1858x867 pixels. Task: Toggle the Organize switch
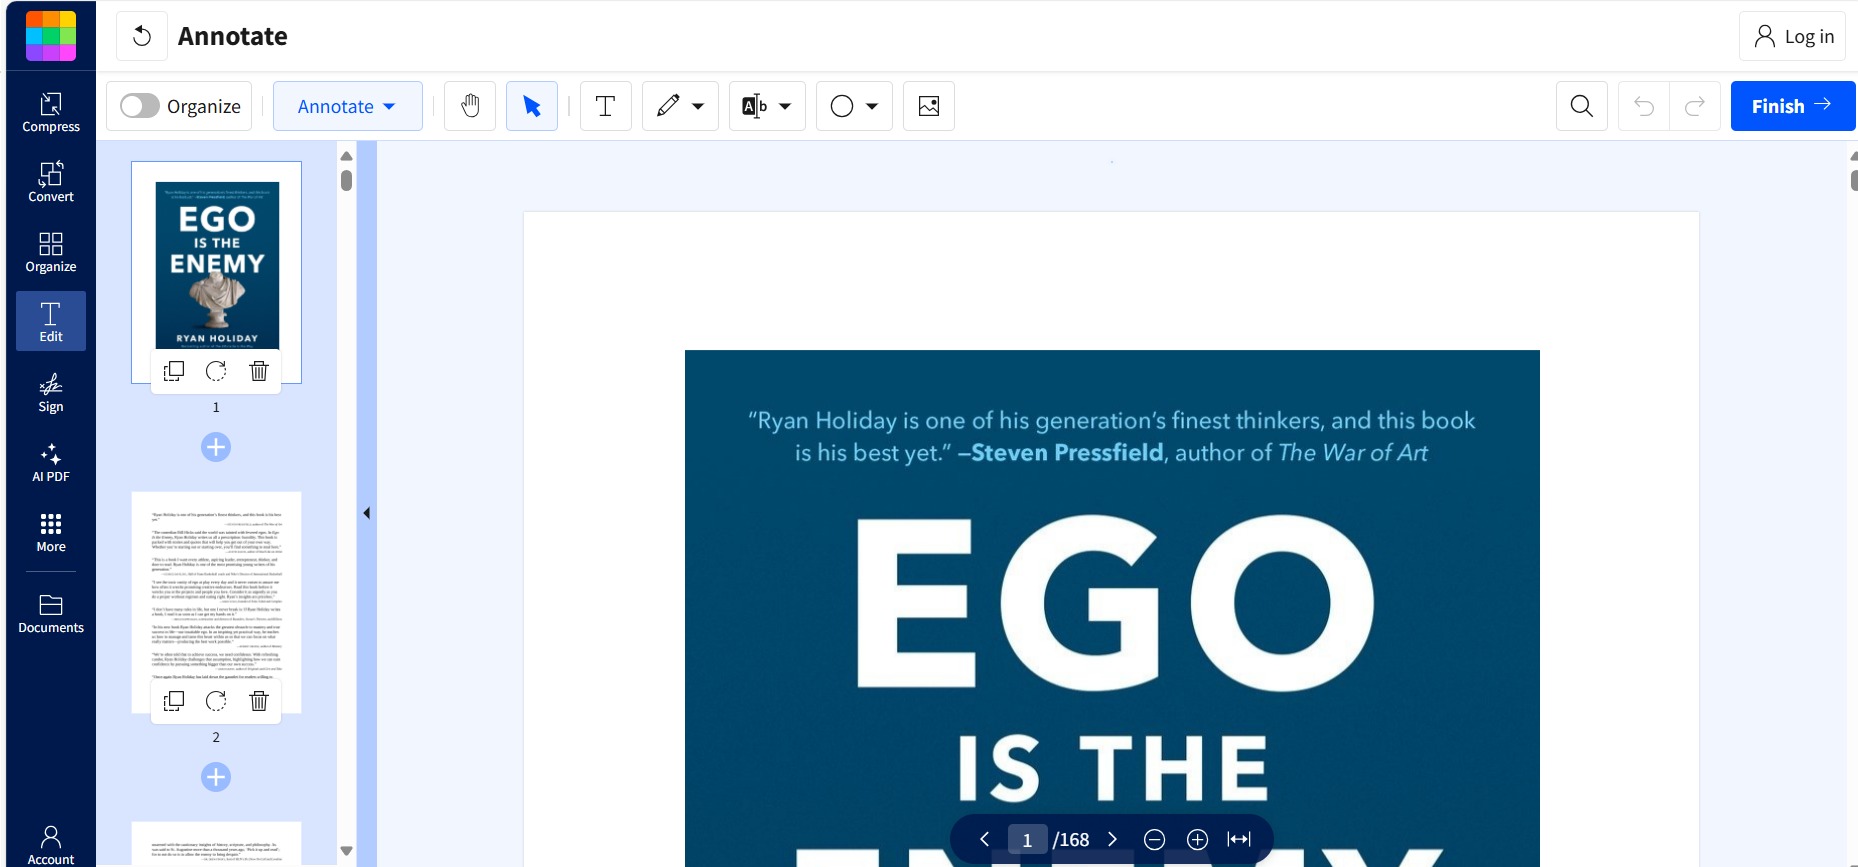(140, 106)
